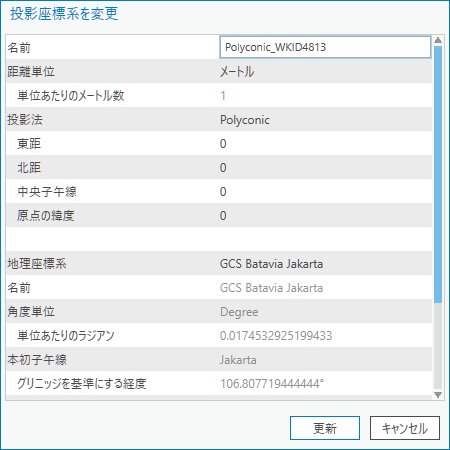Click the 東距 value field

[x=325, y=144]
